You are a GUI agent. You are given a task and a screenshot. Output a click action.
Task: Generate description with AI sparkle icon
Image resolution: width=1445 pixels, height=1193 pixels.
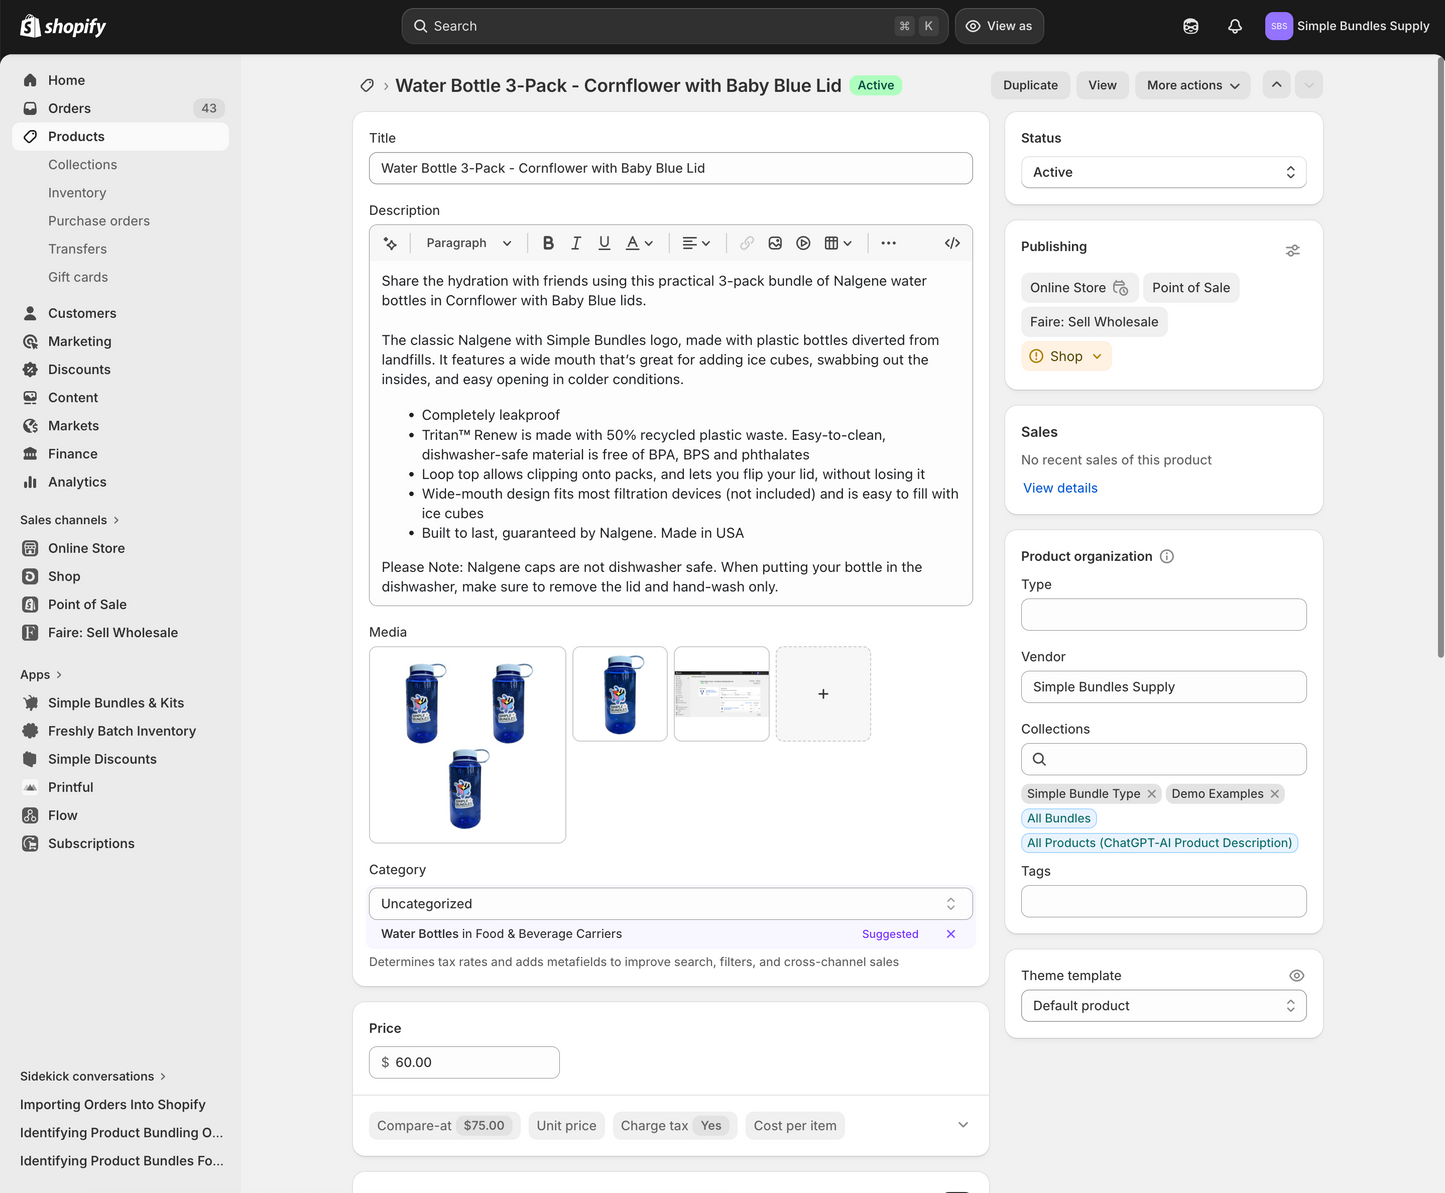coord(390,243)
